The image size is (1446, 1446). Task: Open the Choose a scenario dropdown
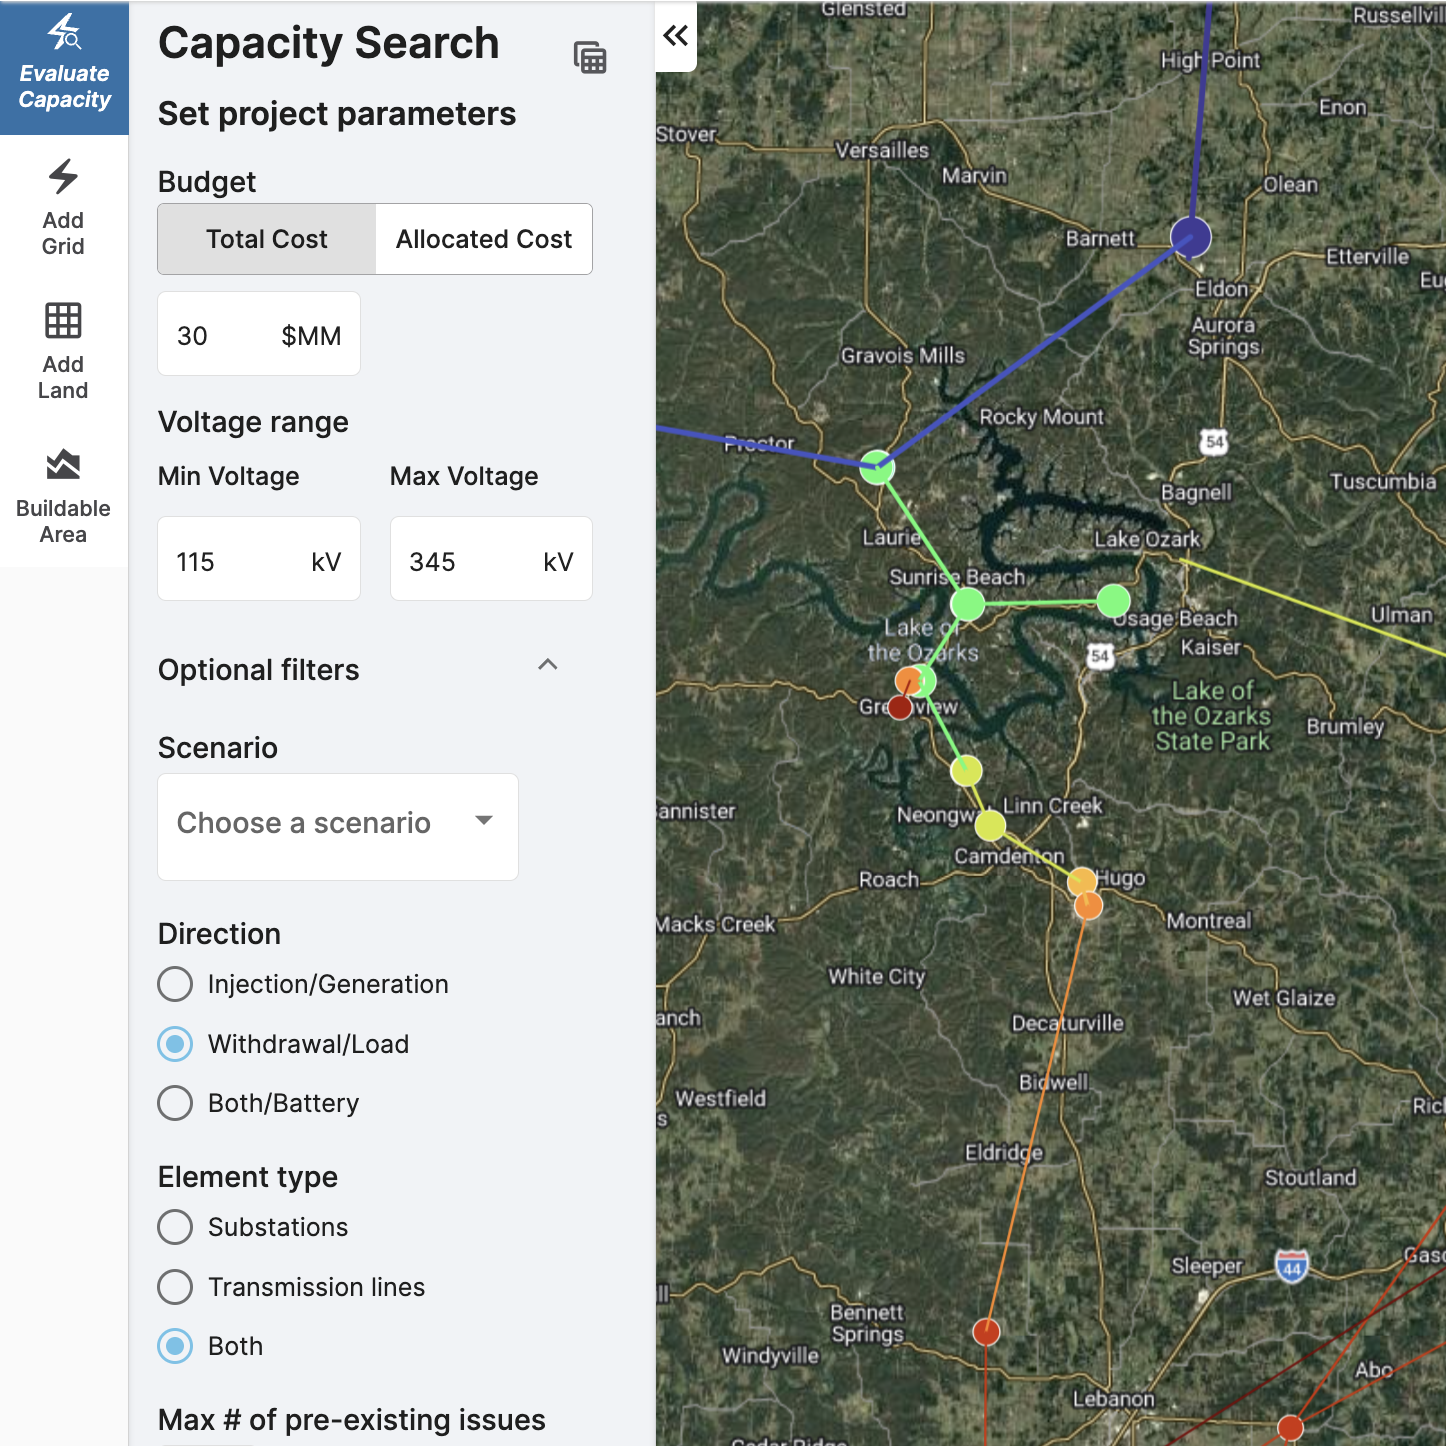pos(338,826)
